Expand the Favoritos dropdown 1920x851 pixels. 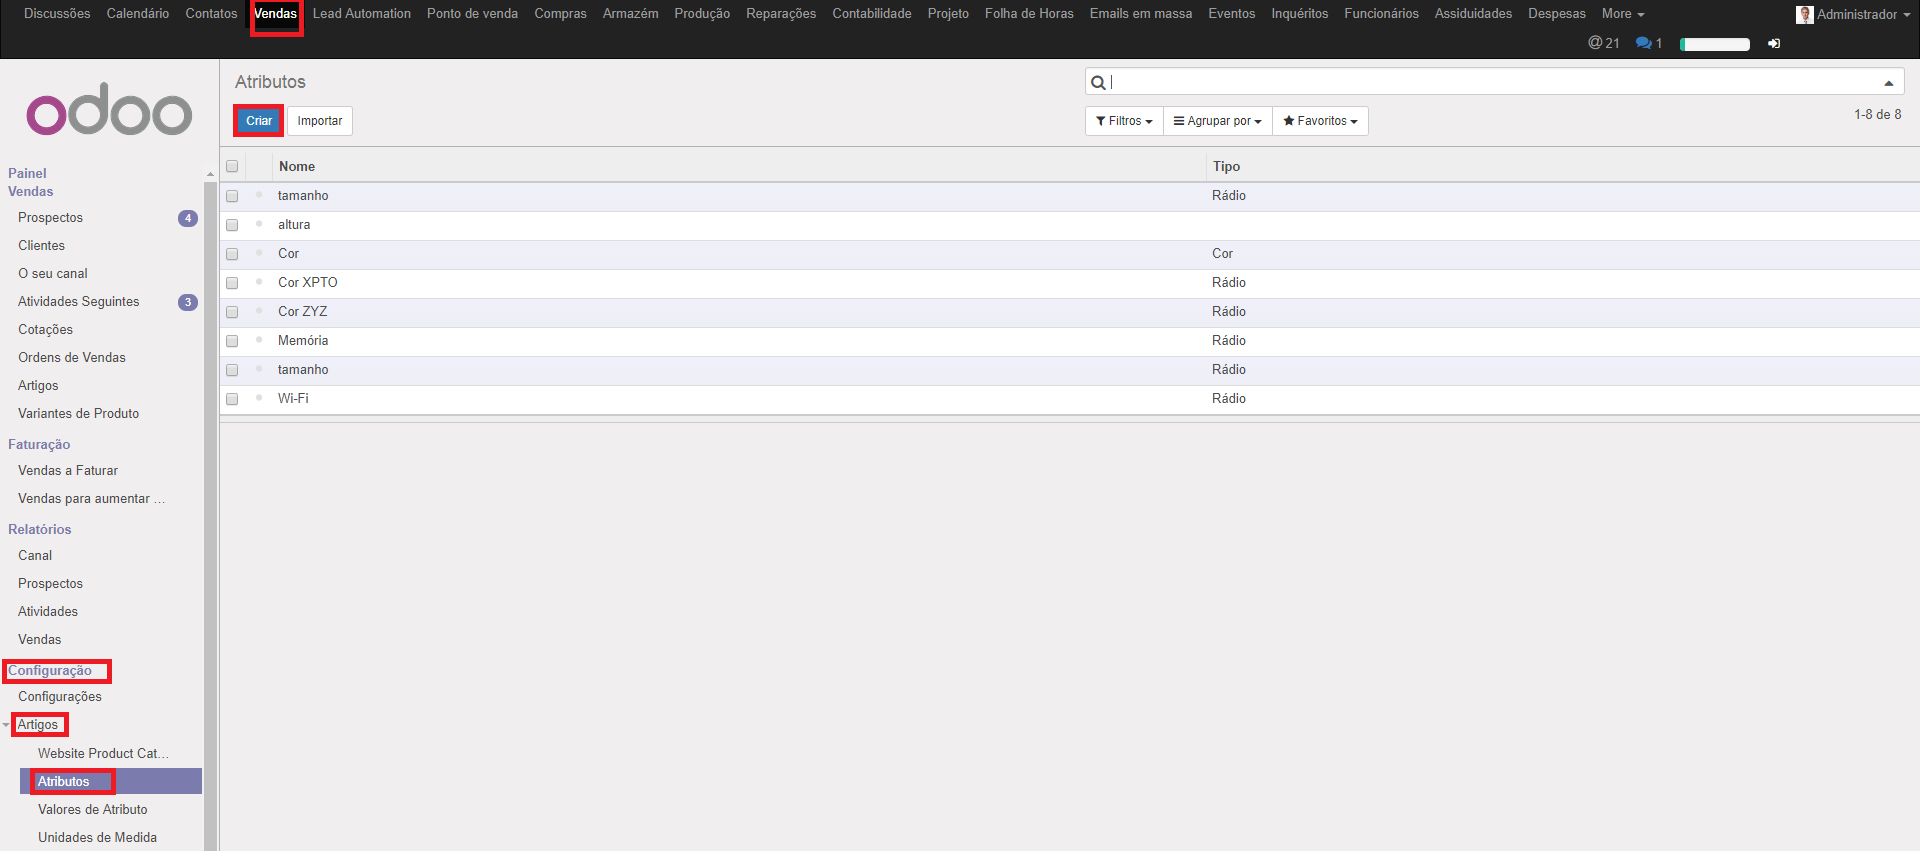tap(1320, 121)
